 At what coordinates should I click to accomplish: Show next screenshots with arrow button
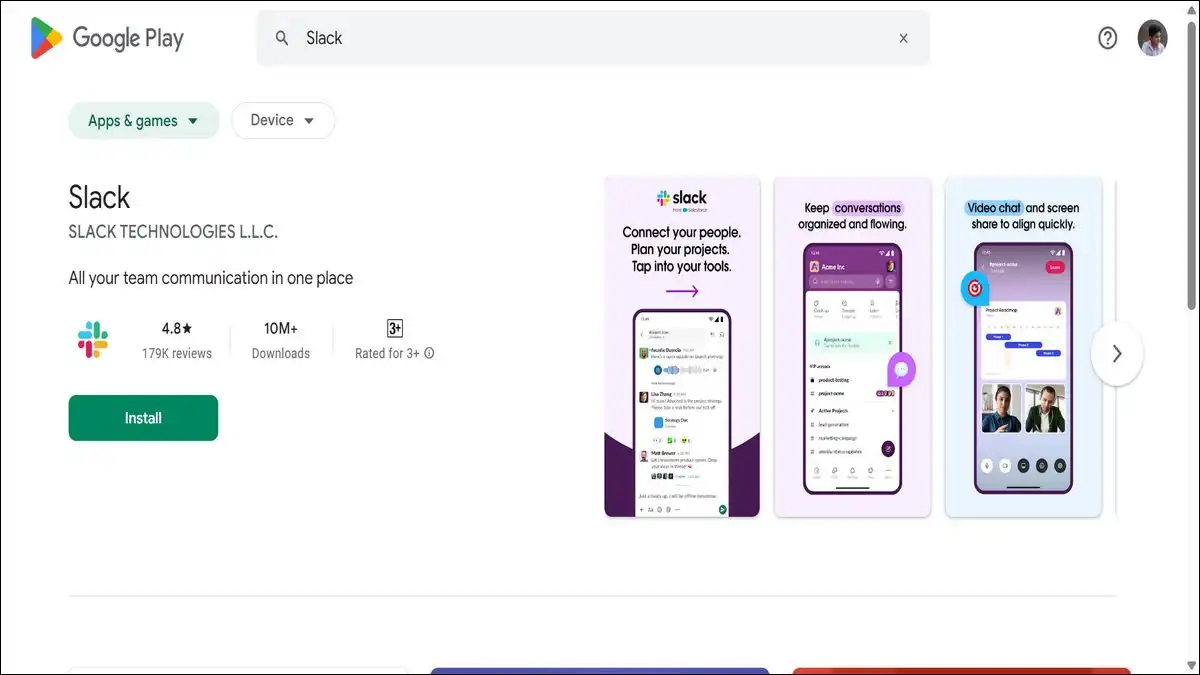tap(1117, 353)
